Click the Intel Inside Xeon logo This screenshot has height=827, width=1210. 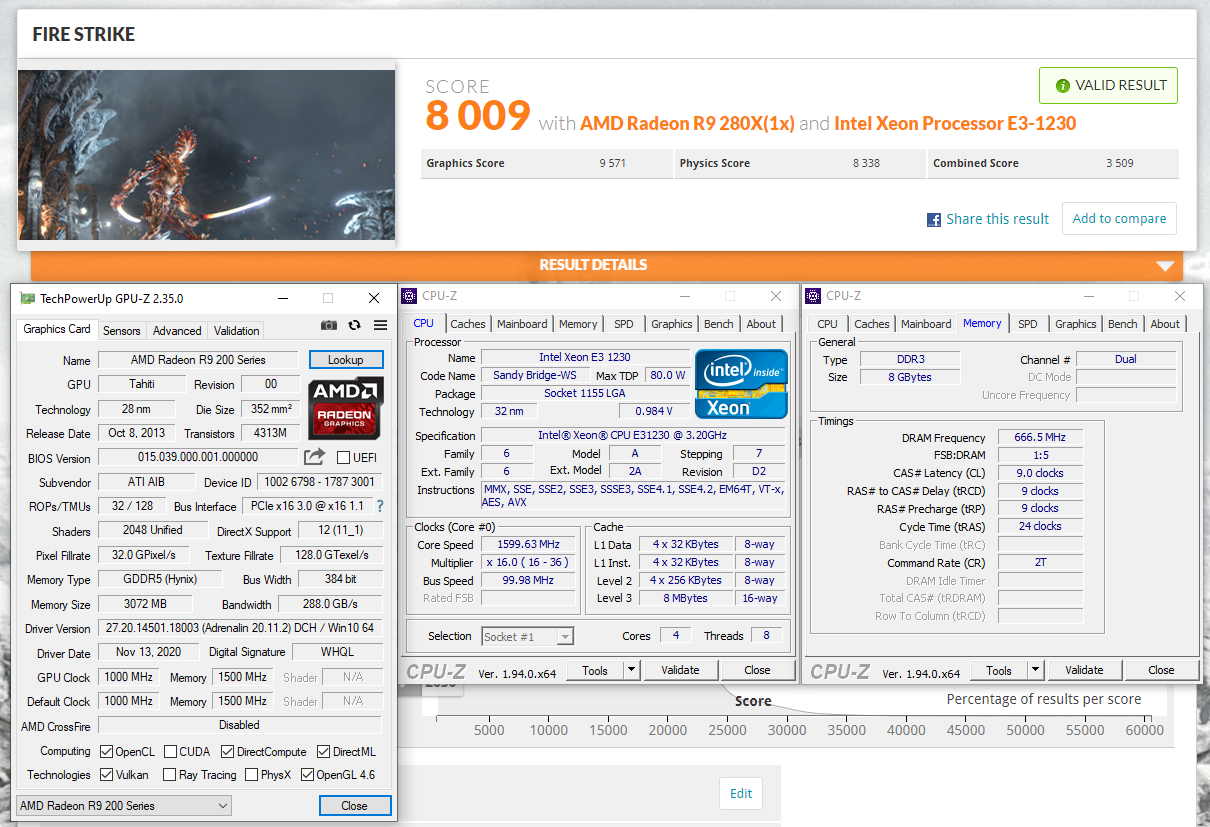(741, 384)
